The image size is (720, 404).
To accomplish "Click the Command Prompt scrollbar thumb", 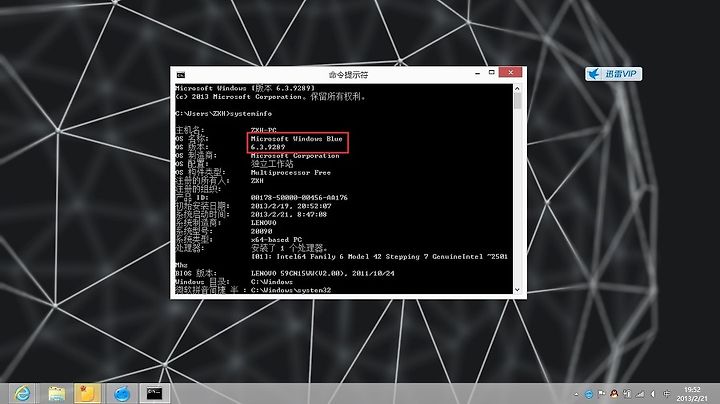I will [518, 101].
